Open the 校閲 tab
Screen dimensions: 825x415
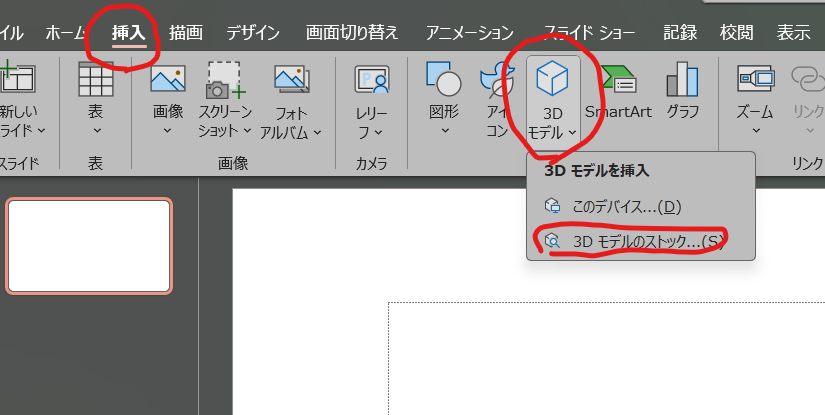coord(737,33)
